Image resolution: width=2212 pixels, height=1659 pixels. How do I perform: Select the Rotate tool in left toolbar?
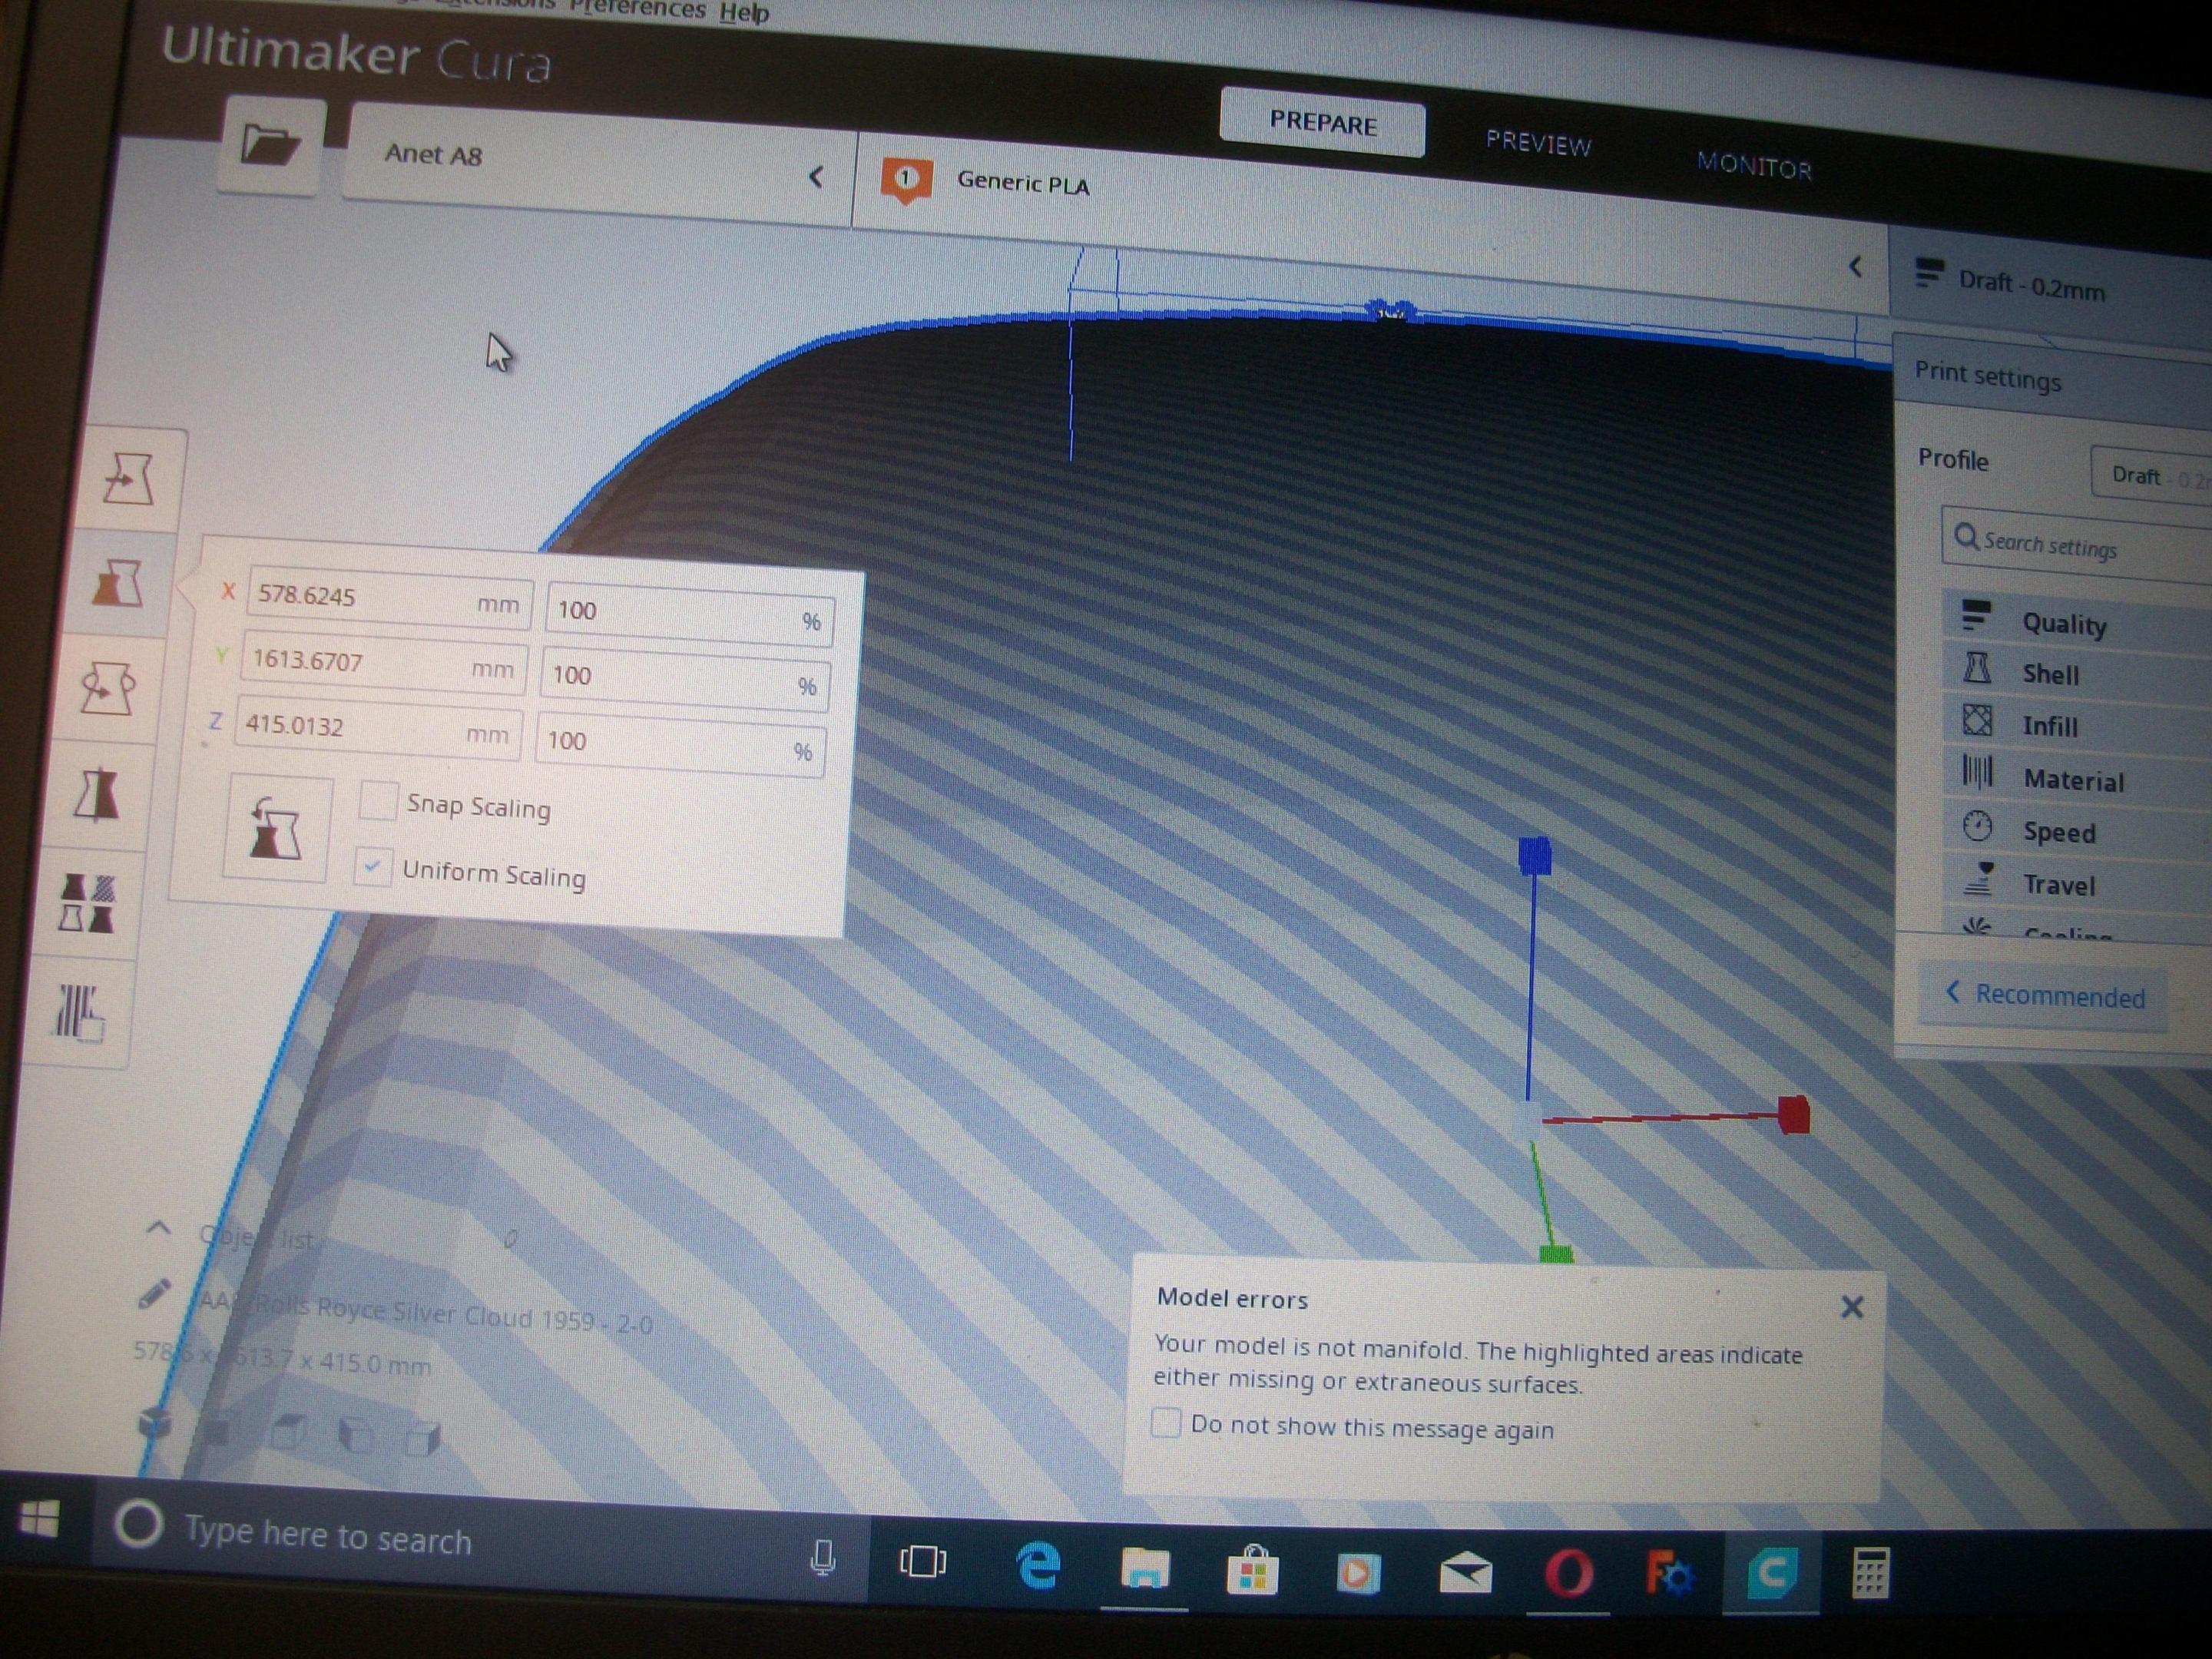pyautogui.click(x=108, y=689)
